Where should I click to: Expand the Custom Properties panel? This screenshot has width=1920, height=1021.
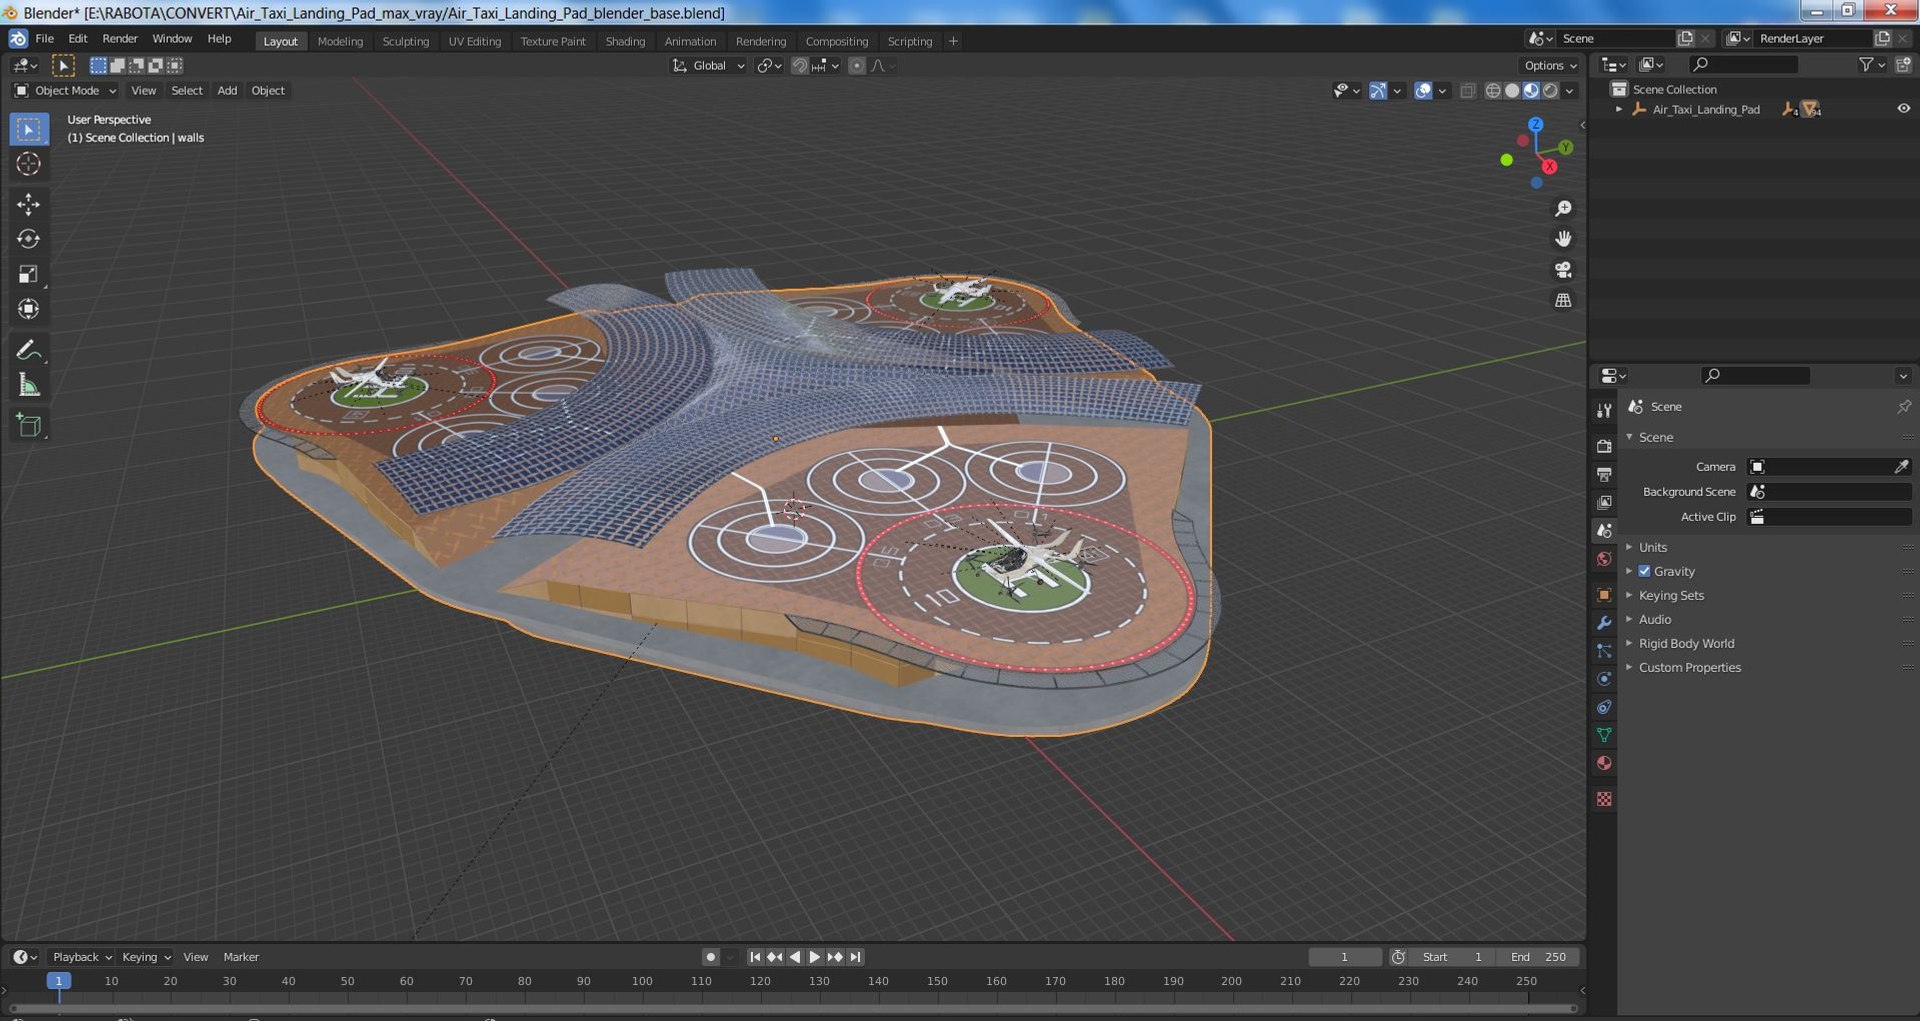pos(1689,667)
